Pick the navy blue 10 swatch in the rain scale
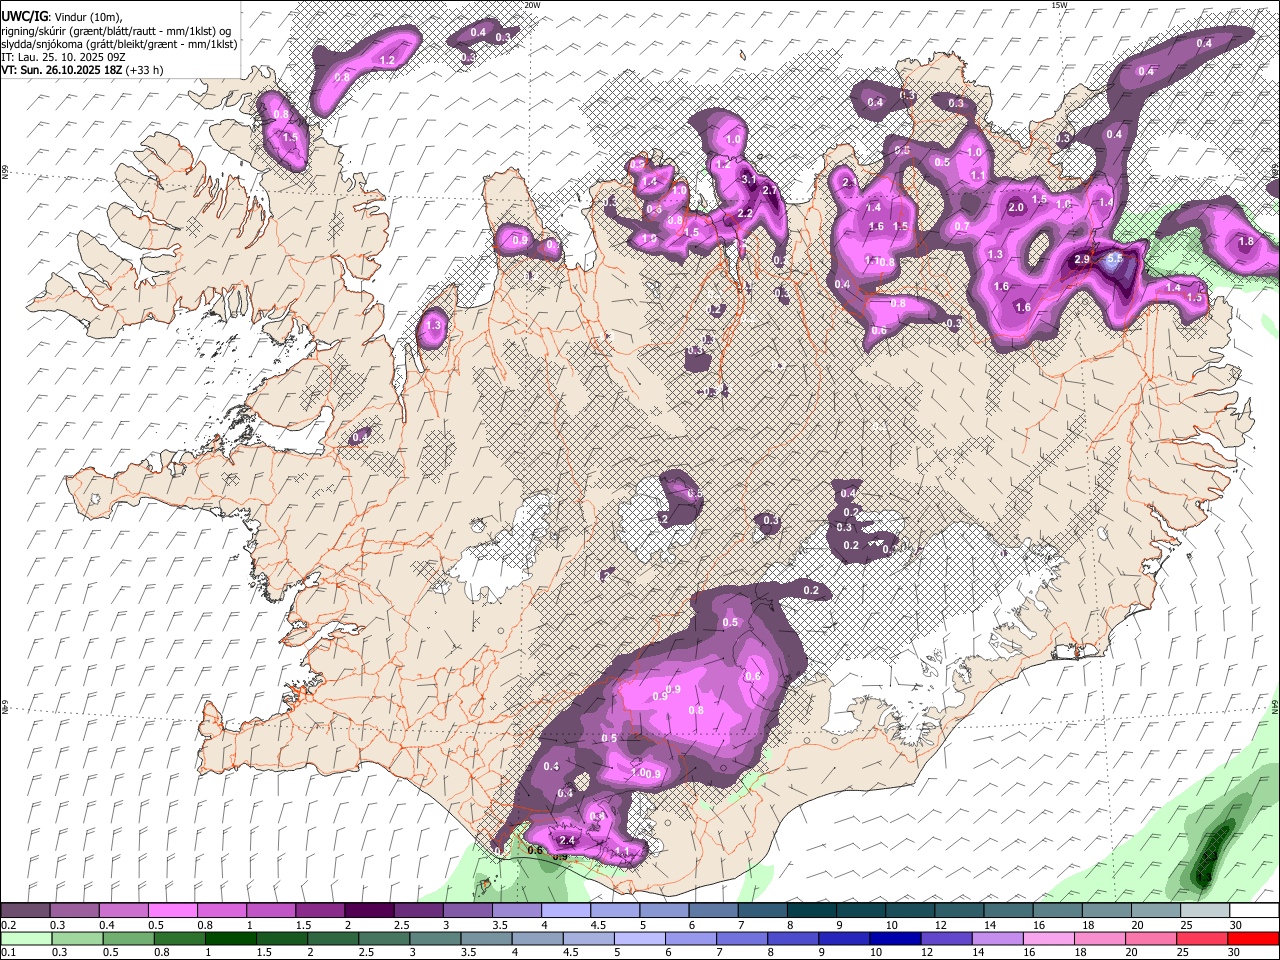The height and width of the screenshot is (960, 1280). 895,939
